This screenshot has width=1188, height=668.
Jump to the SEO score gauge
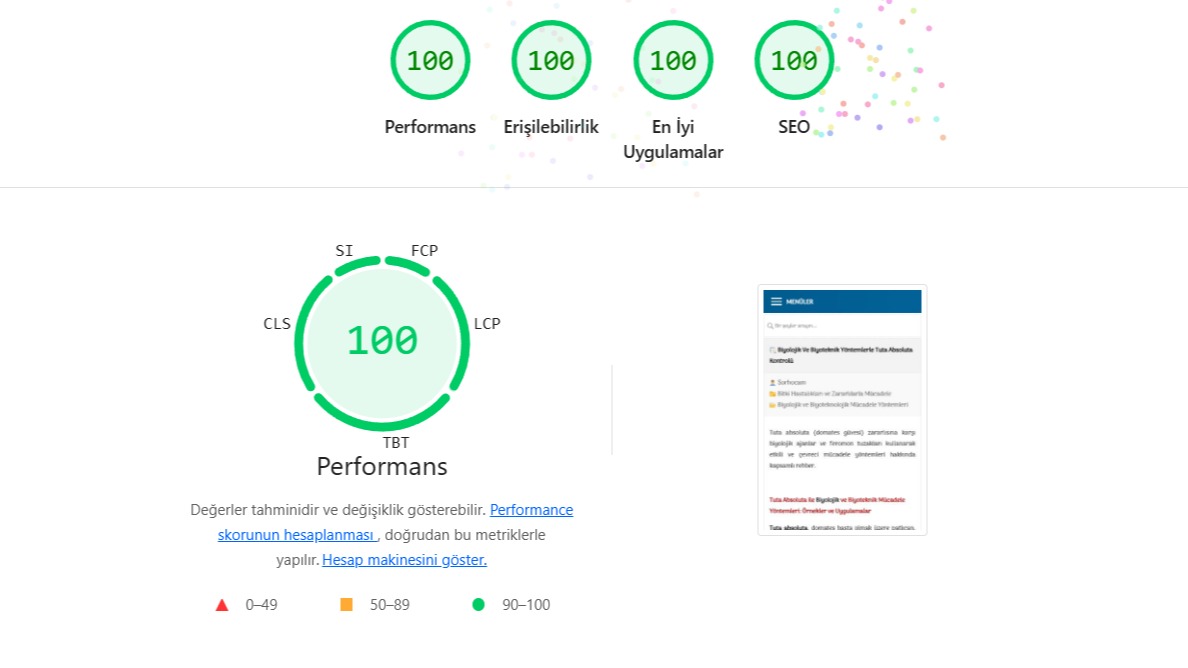[794, 61]
